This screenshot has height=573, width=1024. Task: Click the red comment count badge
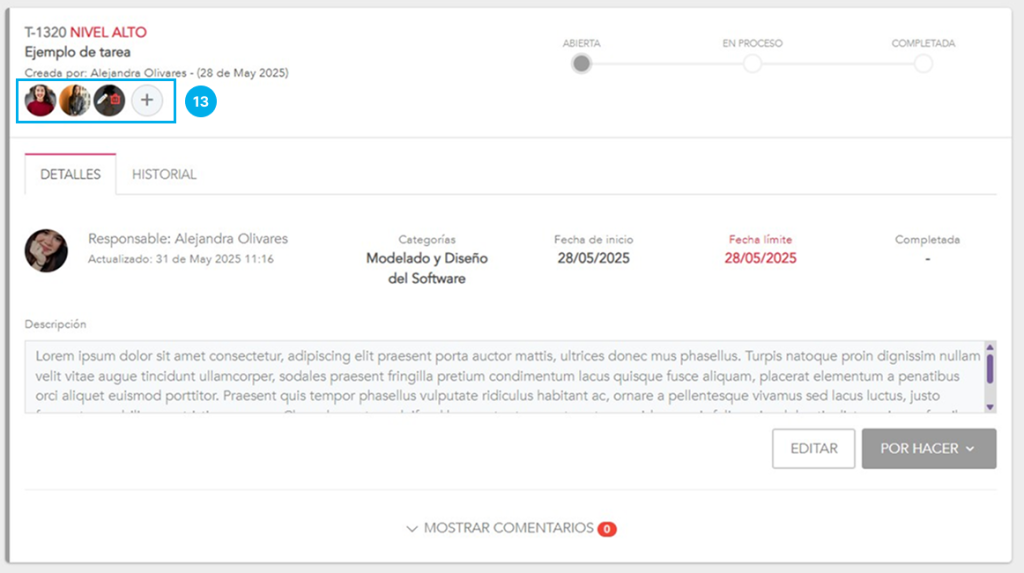coord(607,528)
